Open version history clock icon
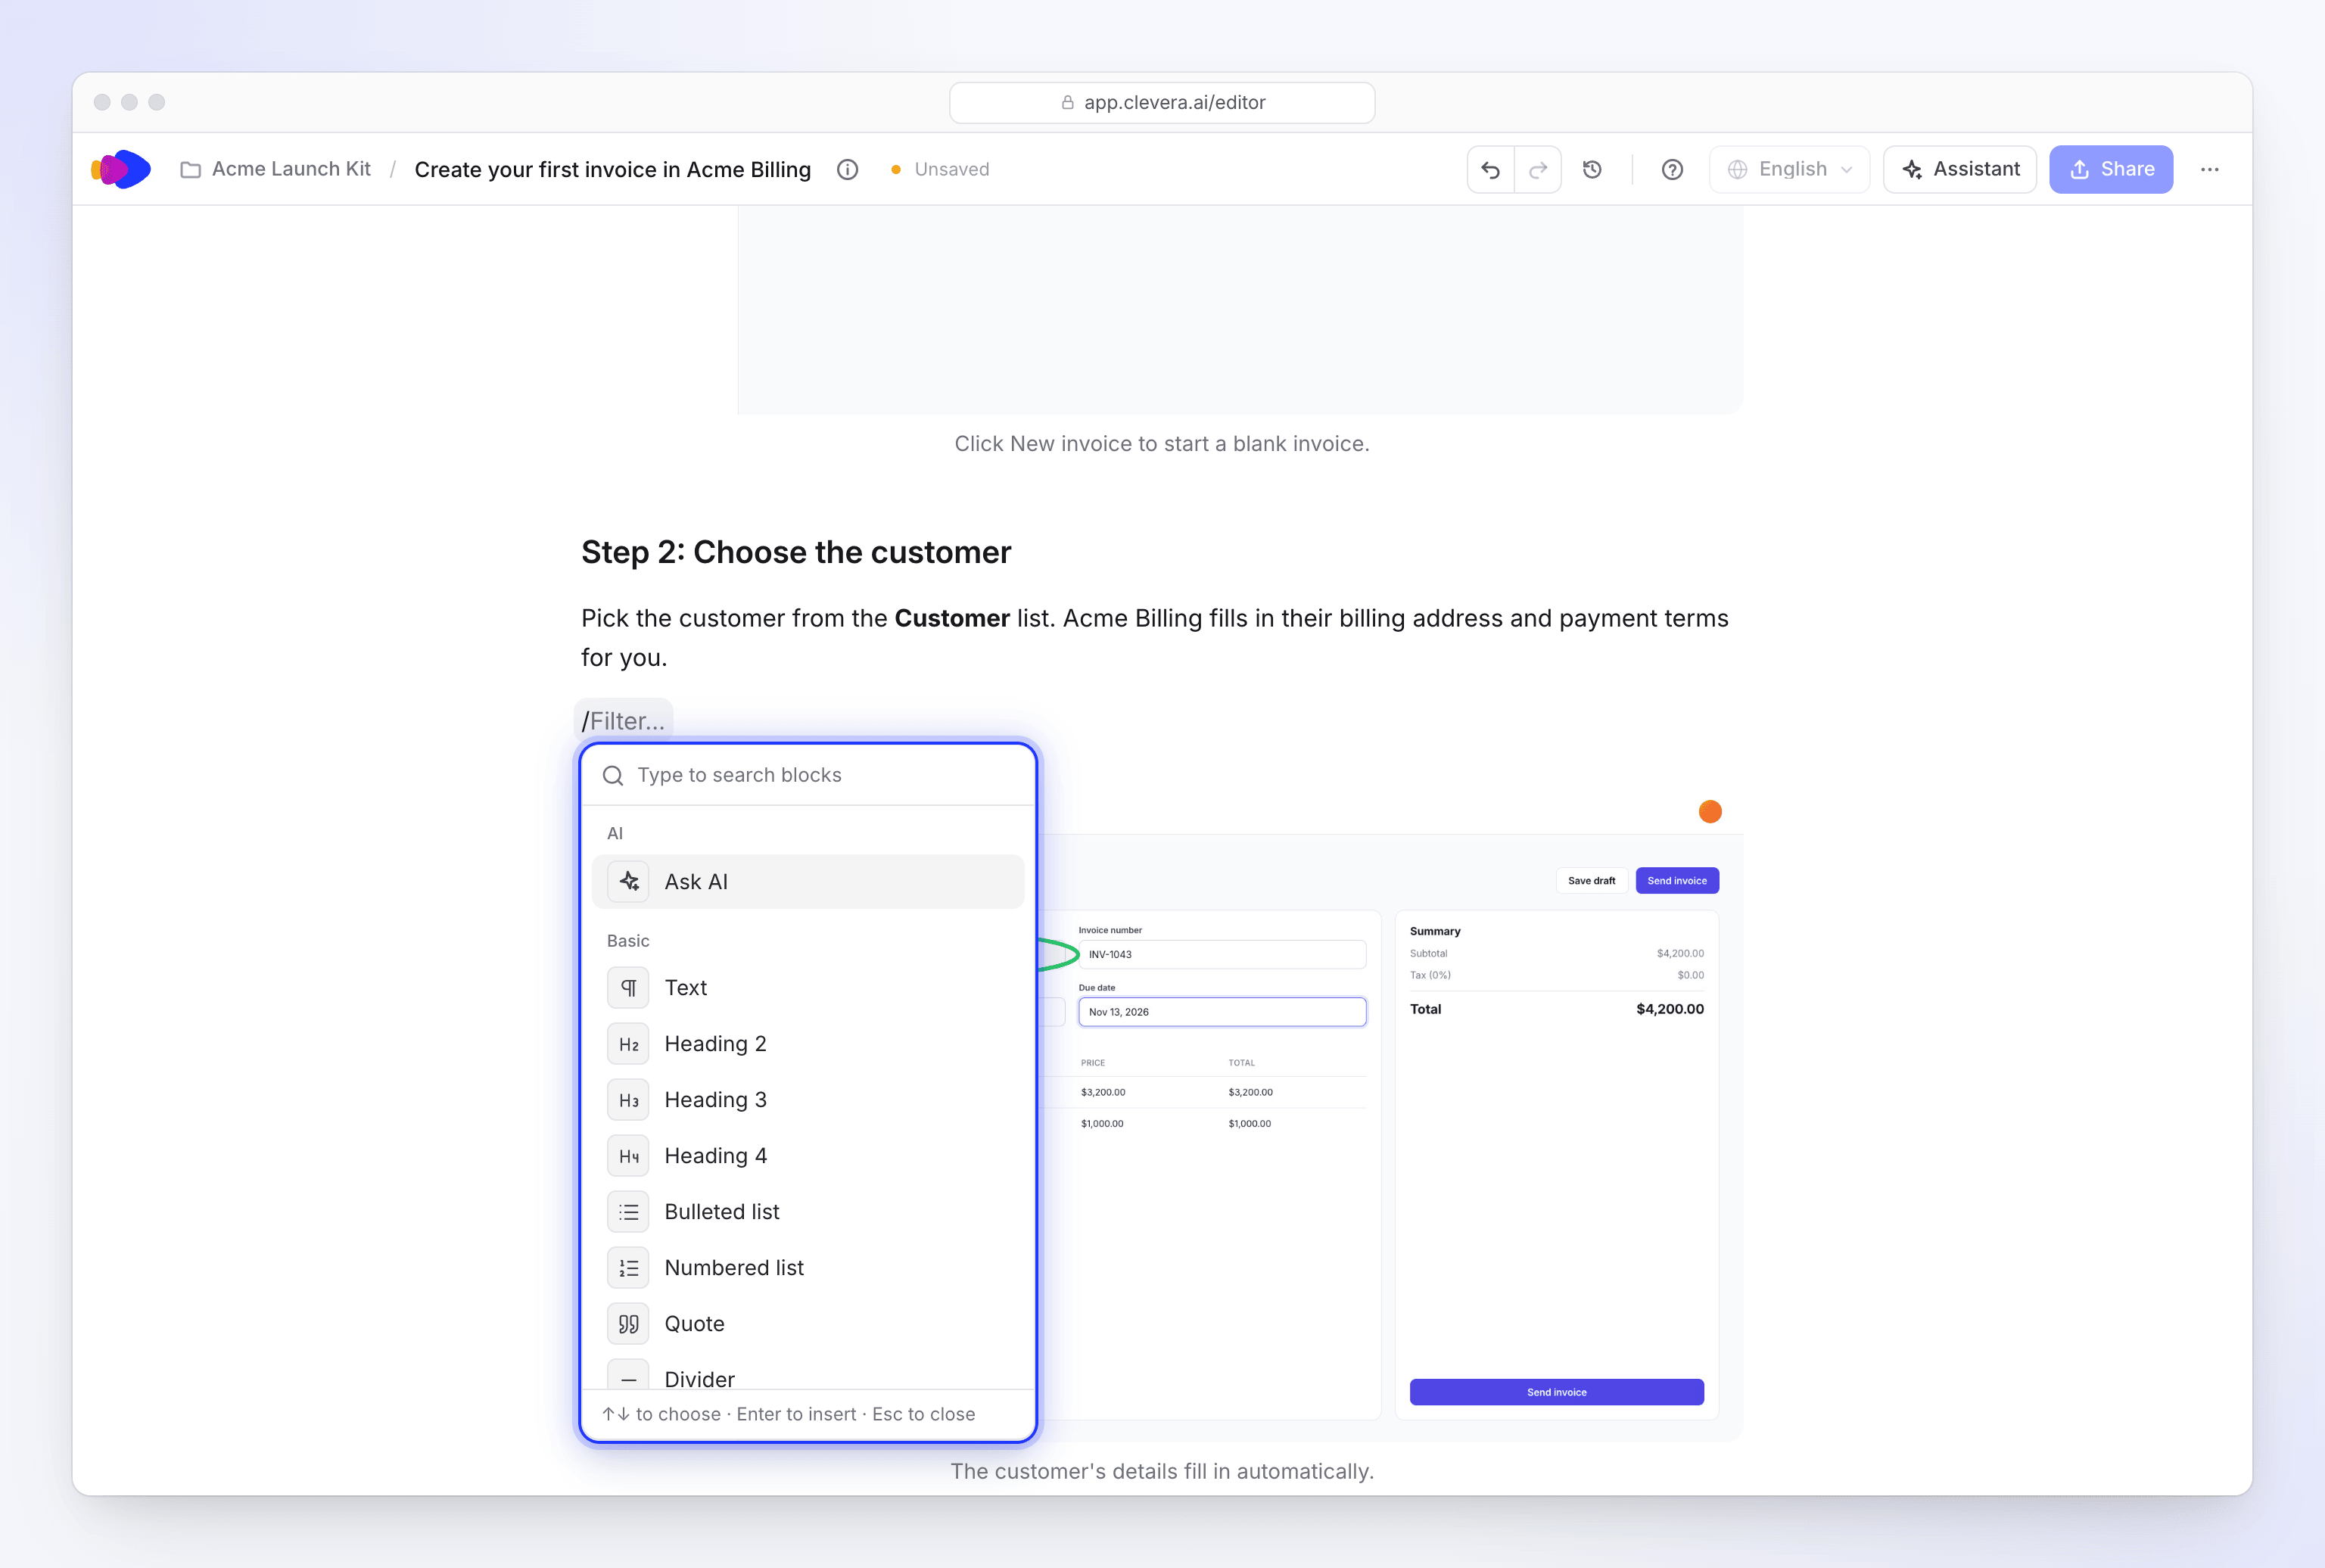 coord(1593,169)
